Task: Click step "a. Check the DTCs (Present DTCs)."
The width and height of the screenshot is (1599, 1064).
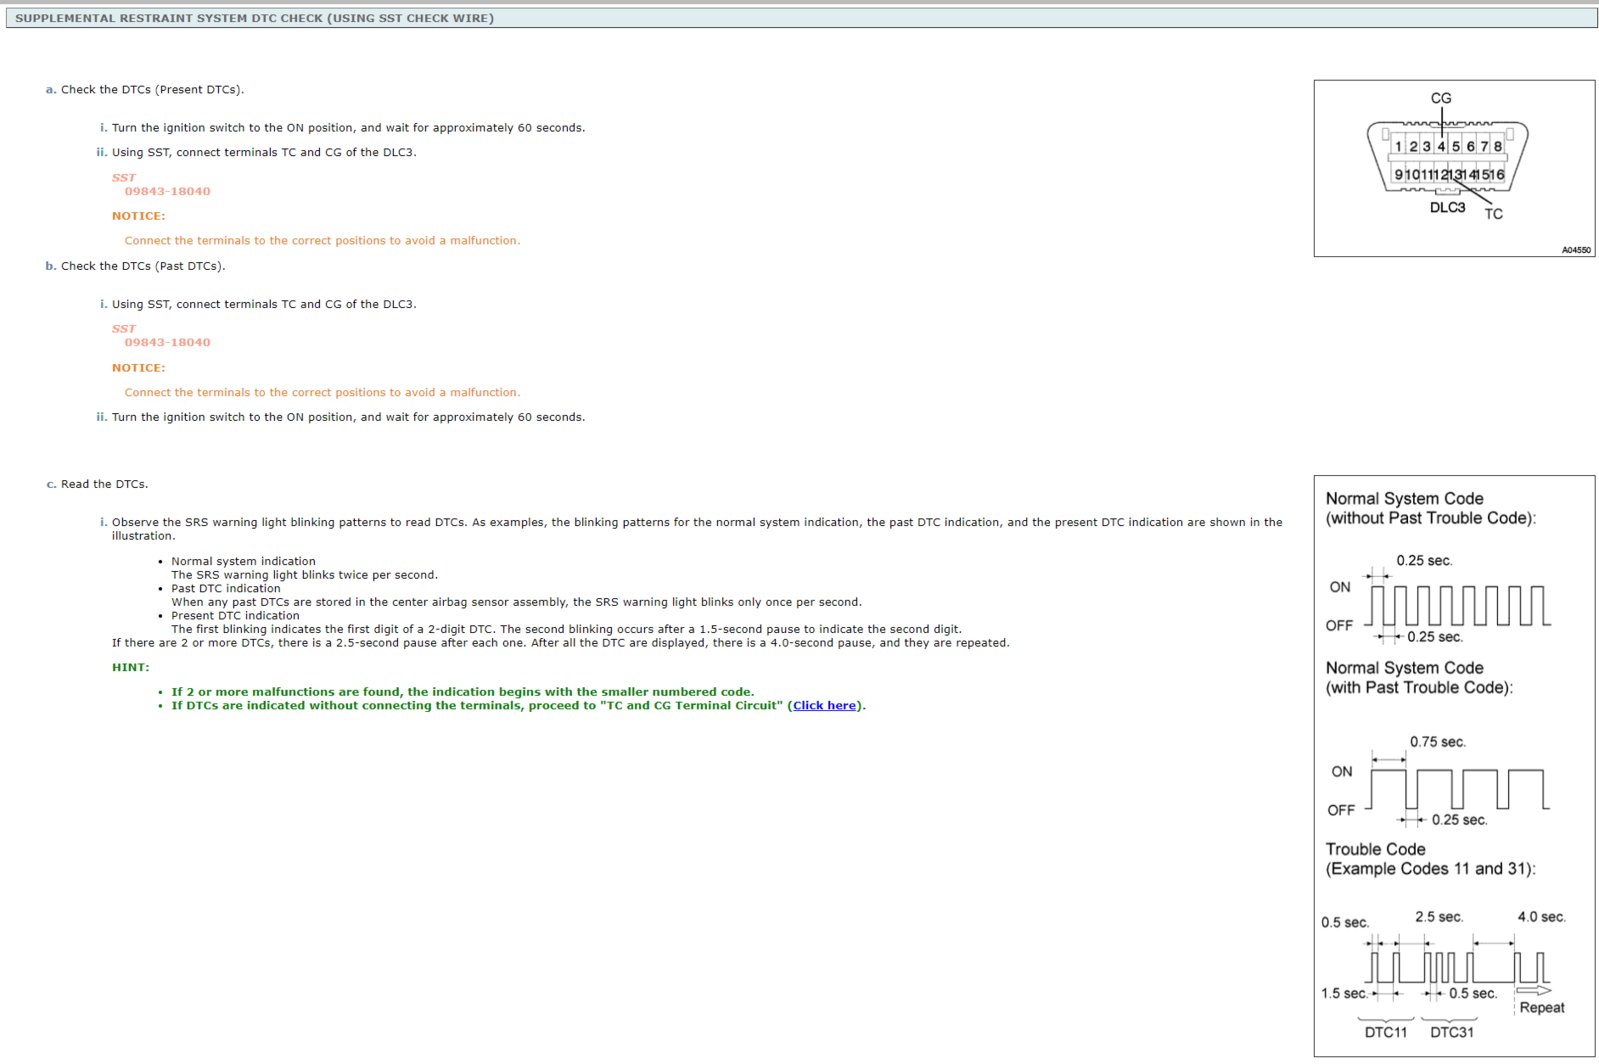Action: pyautogui.click(x=144, y=90)
